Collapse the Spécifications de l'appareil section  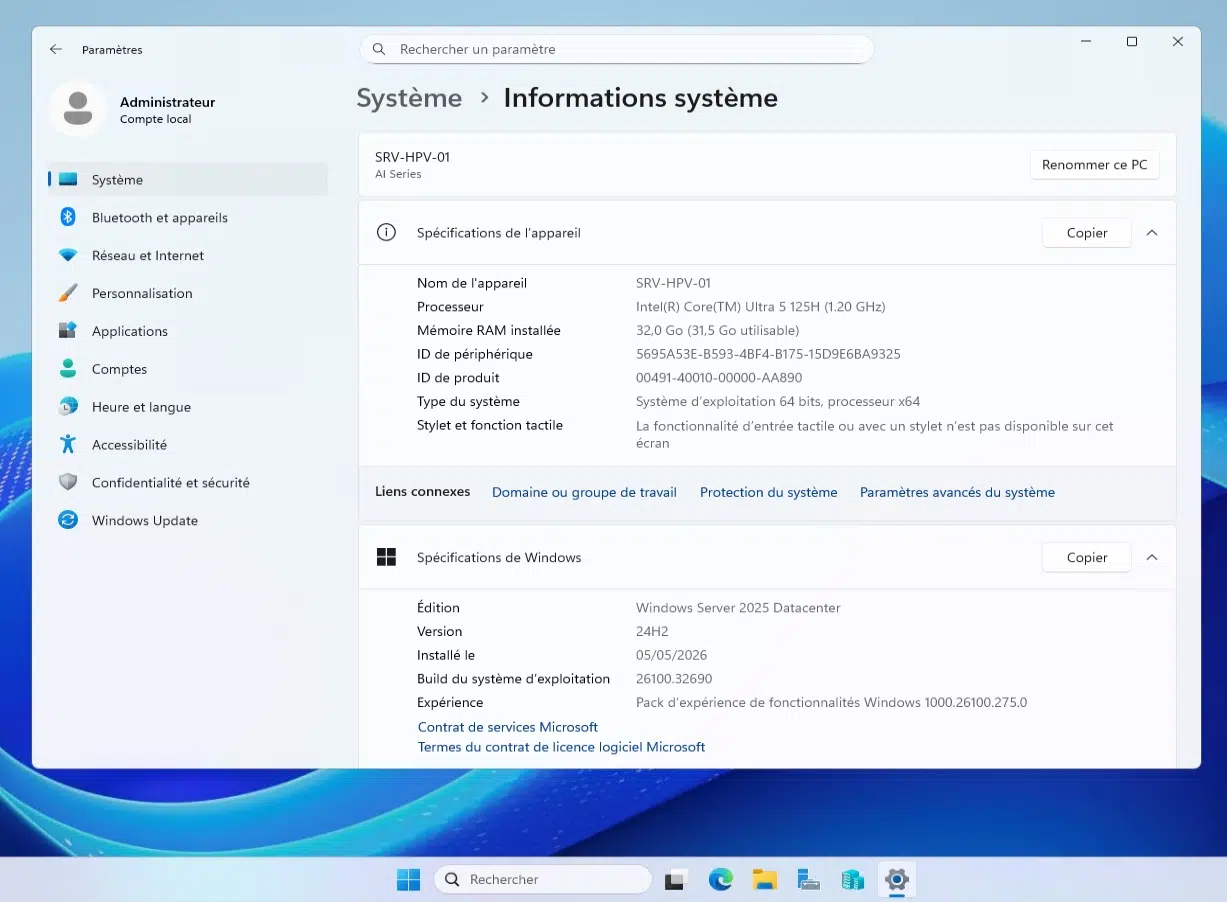[1152, 233]
